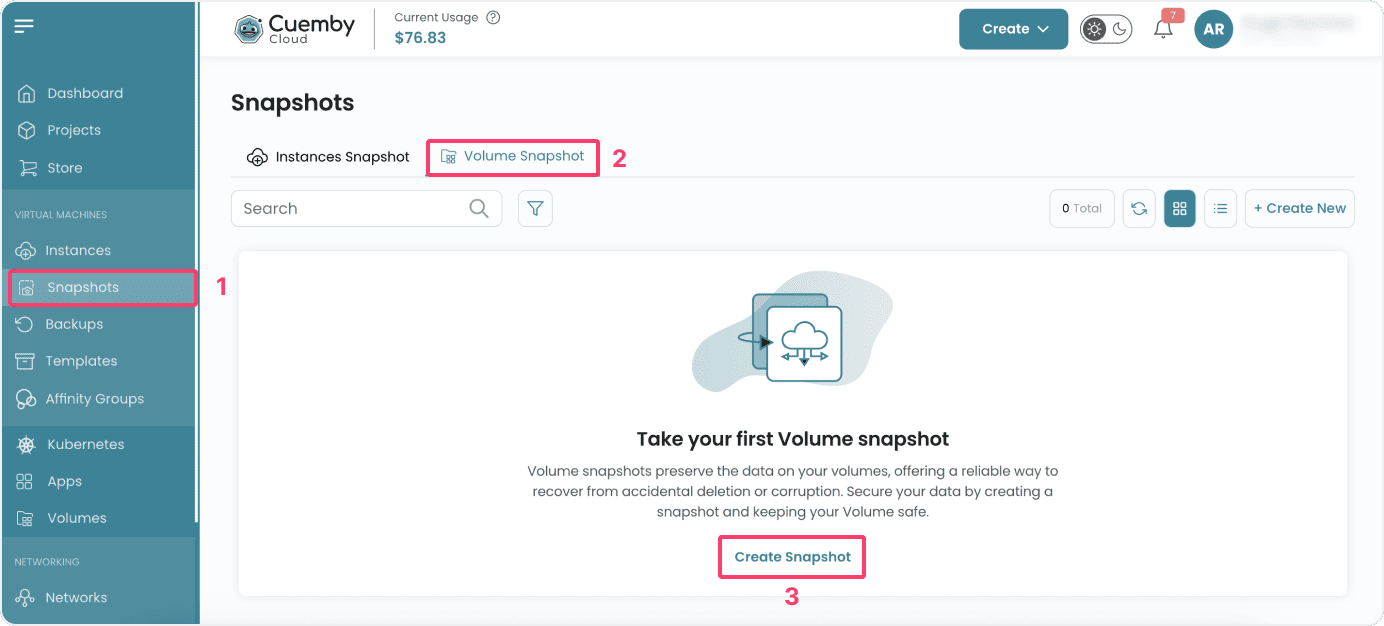The width and height of the screenshot is (1384, 626).
Task: Open the Networks page
Action: pyautogui.click(x=76, y=597)
